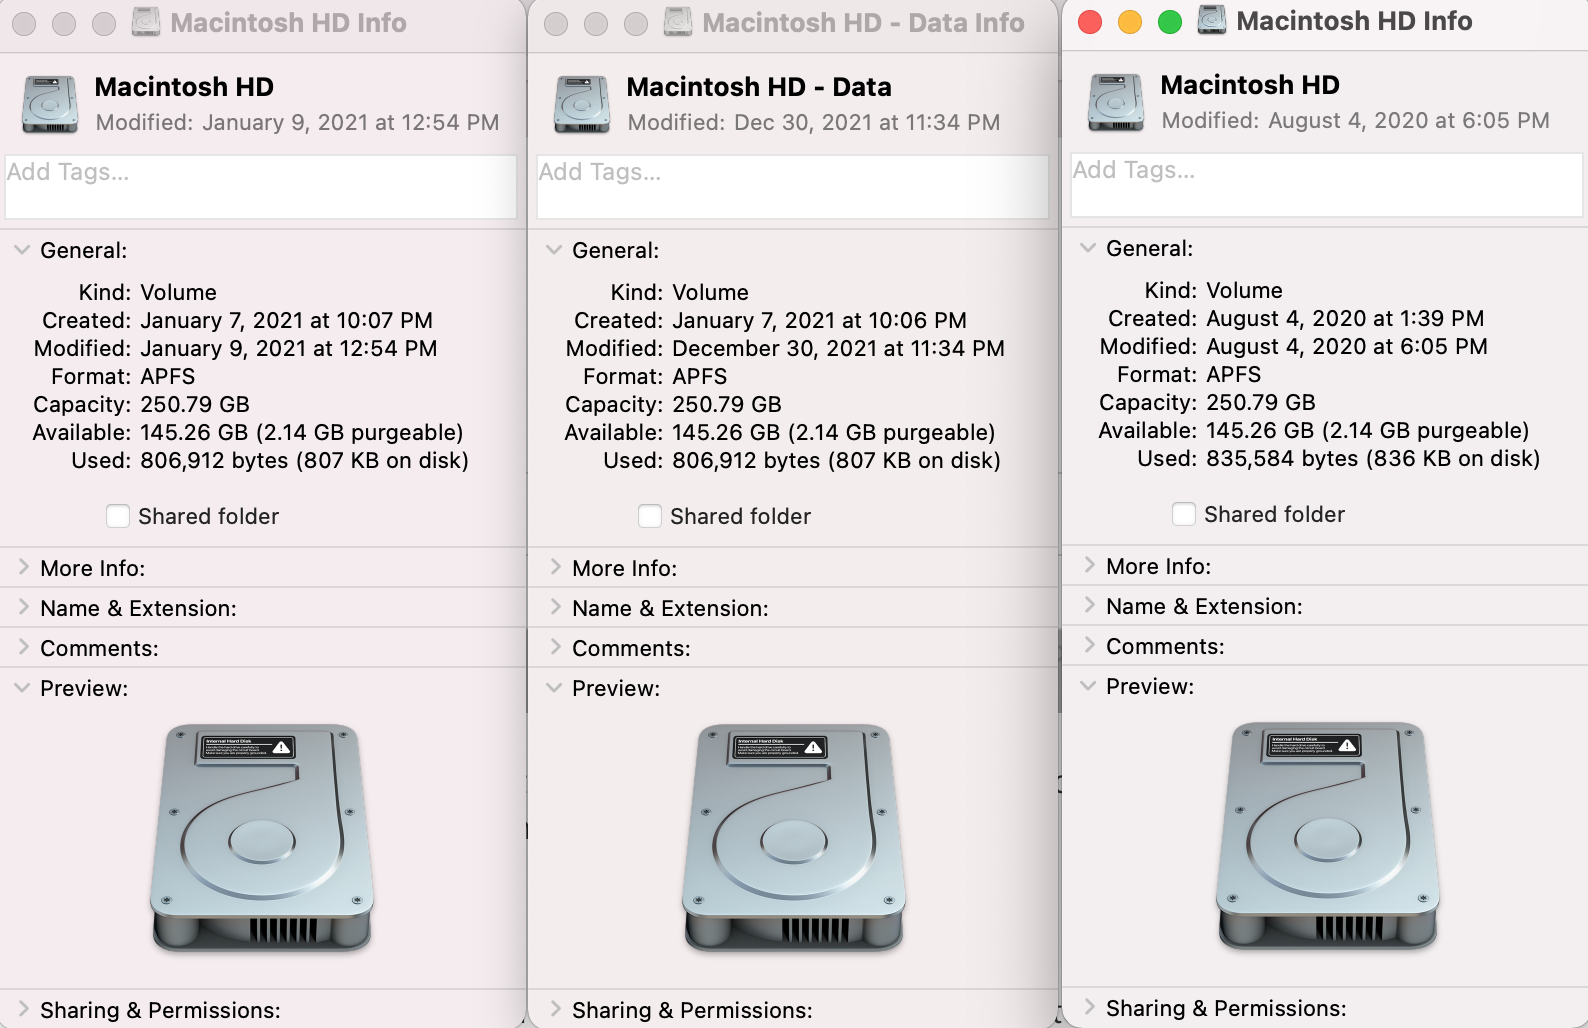The width and height of the screenshot is (1588, 1028).
Task: Expand More Info in the January 9, 2021 Macintosh HD window
Action: click(x=23, y=568)
